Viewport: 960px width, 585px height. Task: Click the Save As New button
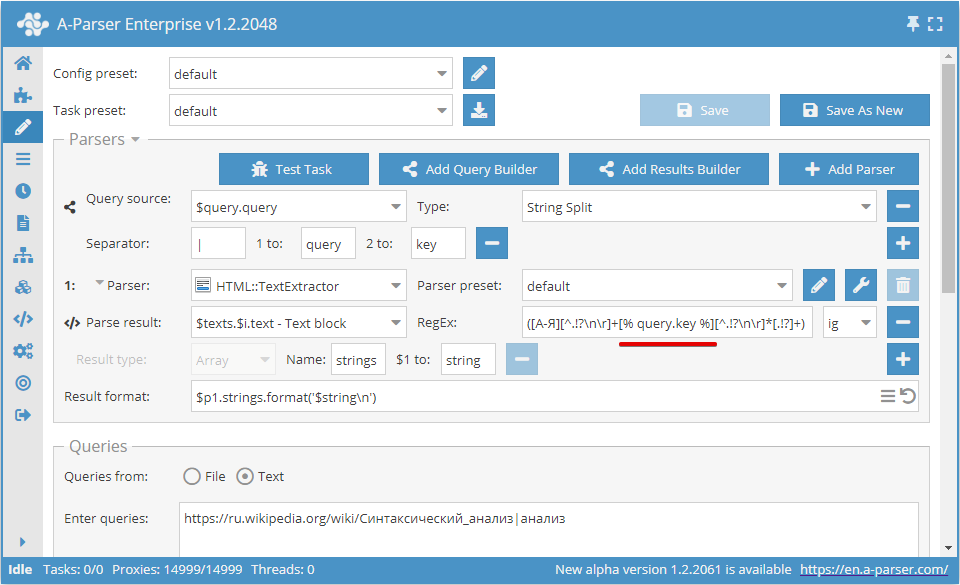(854, 110)
